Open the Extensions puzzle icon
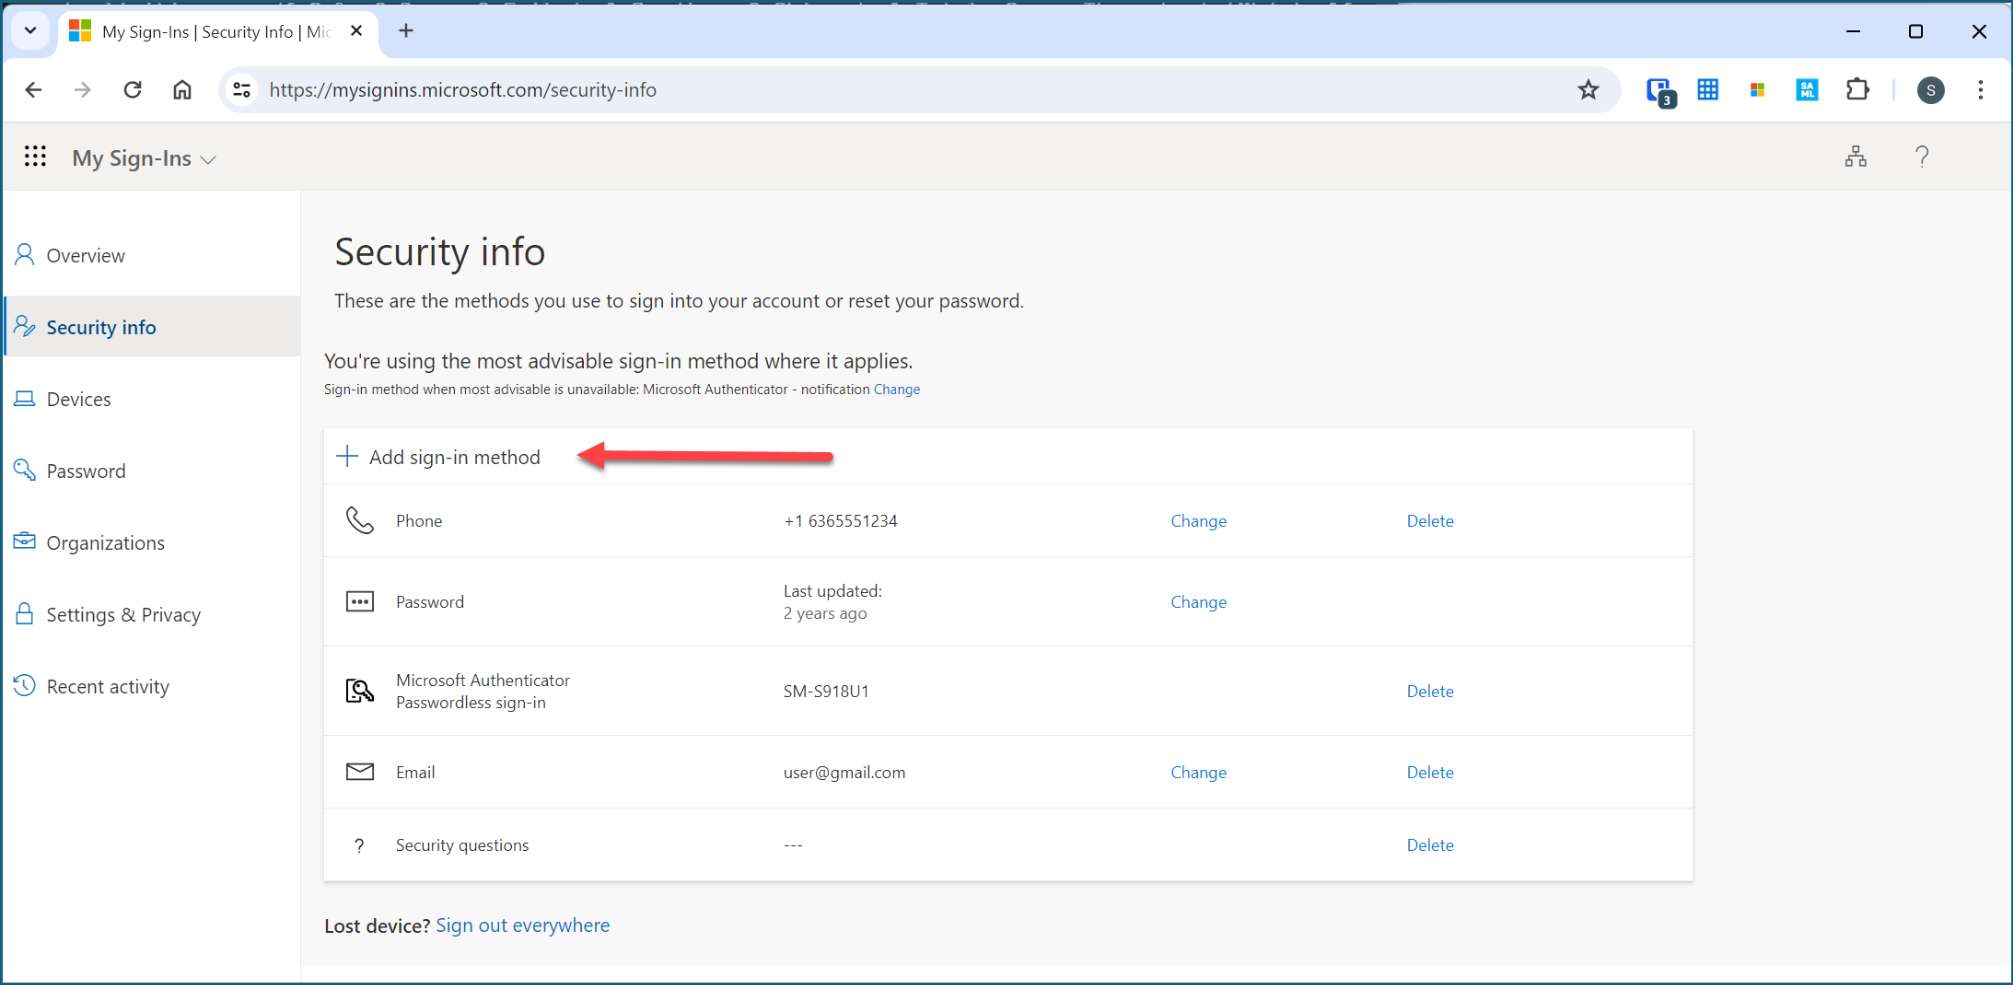This screenshot has width=2013, height=985. pyautogui.click(x=1857, y=90)
